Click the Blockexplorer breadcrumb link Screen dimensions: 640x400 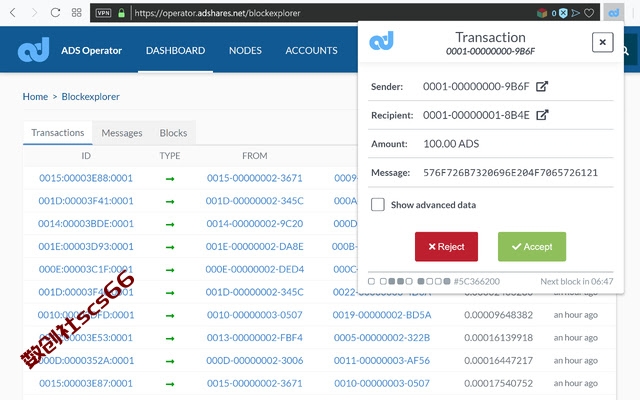click(91, 97)
